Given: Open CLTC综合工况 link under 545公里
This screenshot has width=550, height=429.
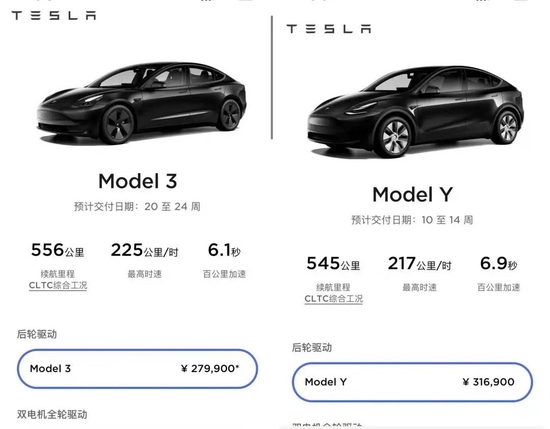Looking at the screenshot, I should pos(334,299).
